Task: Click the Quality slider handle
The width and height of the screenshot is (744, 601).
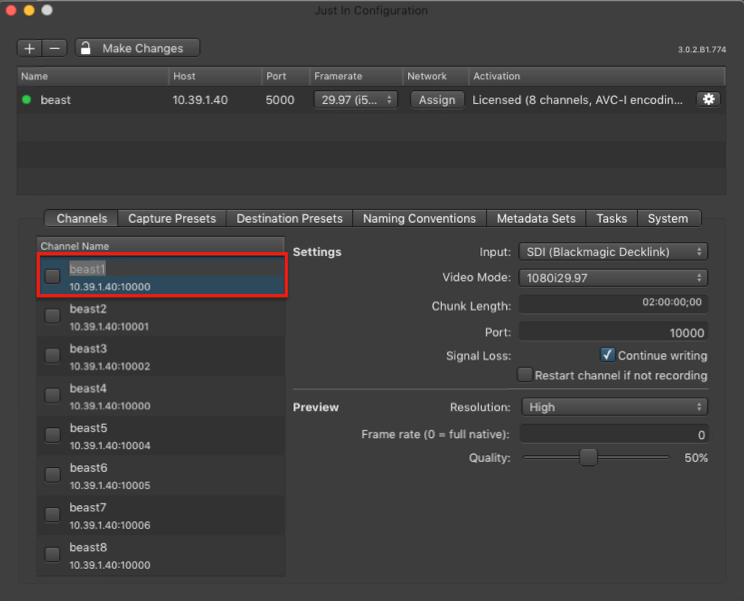Action: tap(588, 458)
